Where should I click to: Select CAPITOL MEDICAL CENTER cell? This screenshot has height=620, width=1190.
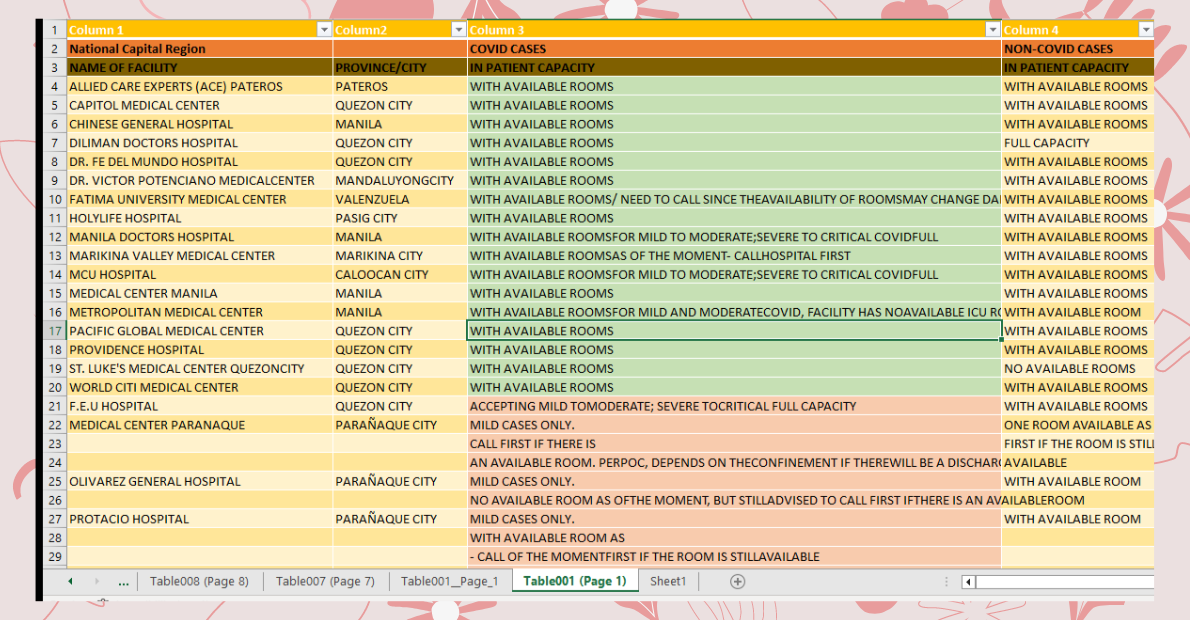click(x=200, y=105)
